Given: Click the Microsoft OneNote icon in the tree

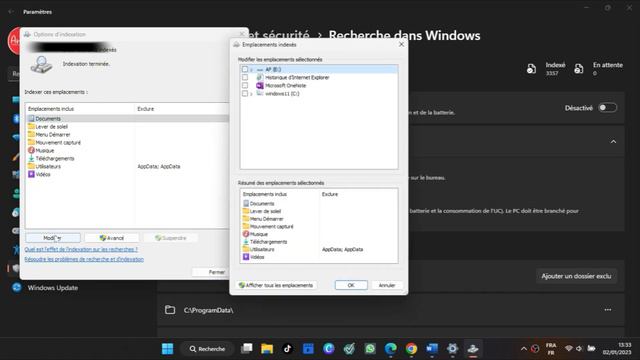Looking at the screenshot, I should (260, 85).
